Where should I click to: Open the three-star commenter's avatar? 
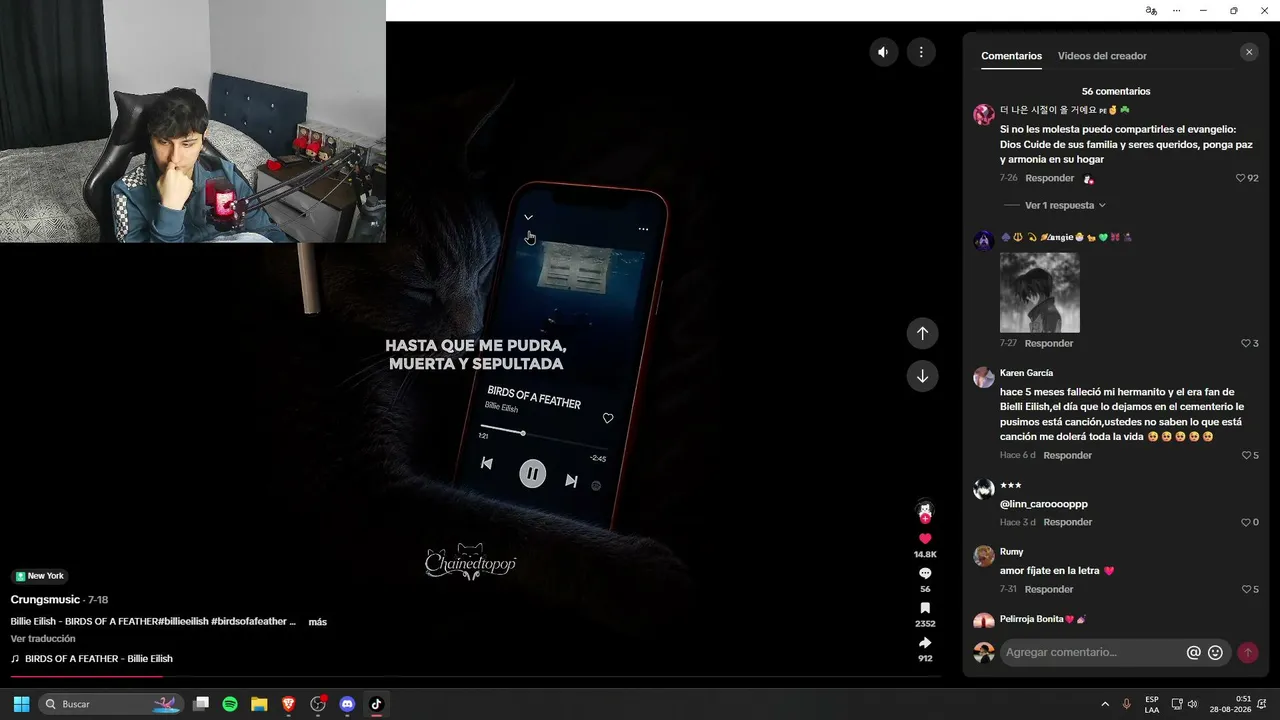pos(984,489)
